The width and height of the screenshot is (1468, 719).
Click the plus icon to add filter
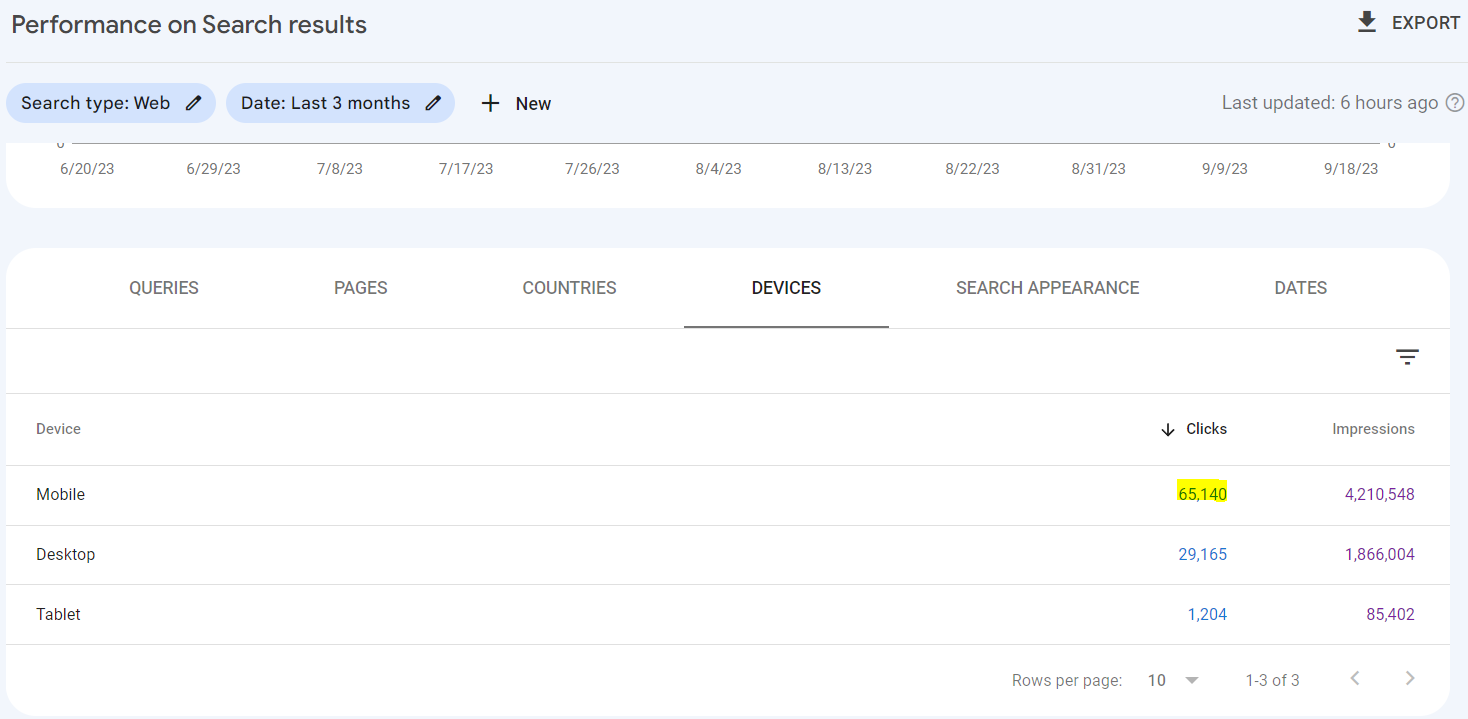point(490,103)
